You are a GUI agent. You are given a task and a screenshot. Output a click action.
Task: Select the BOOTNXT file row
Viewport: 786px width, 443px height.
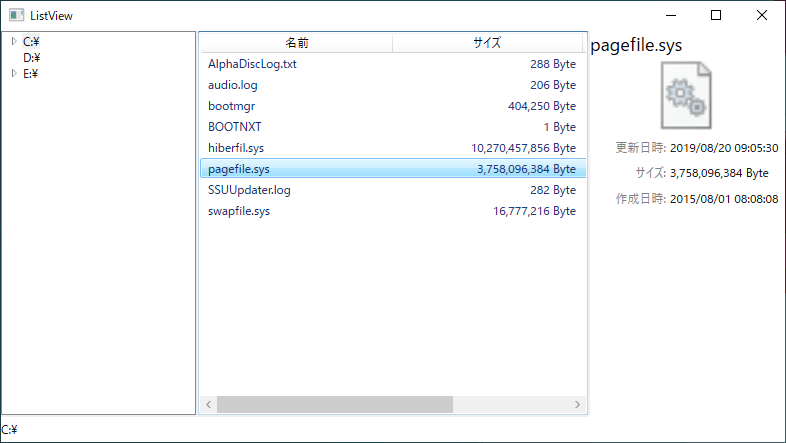(x=393, y=127)
